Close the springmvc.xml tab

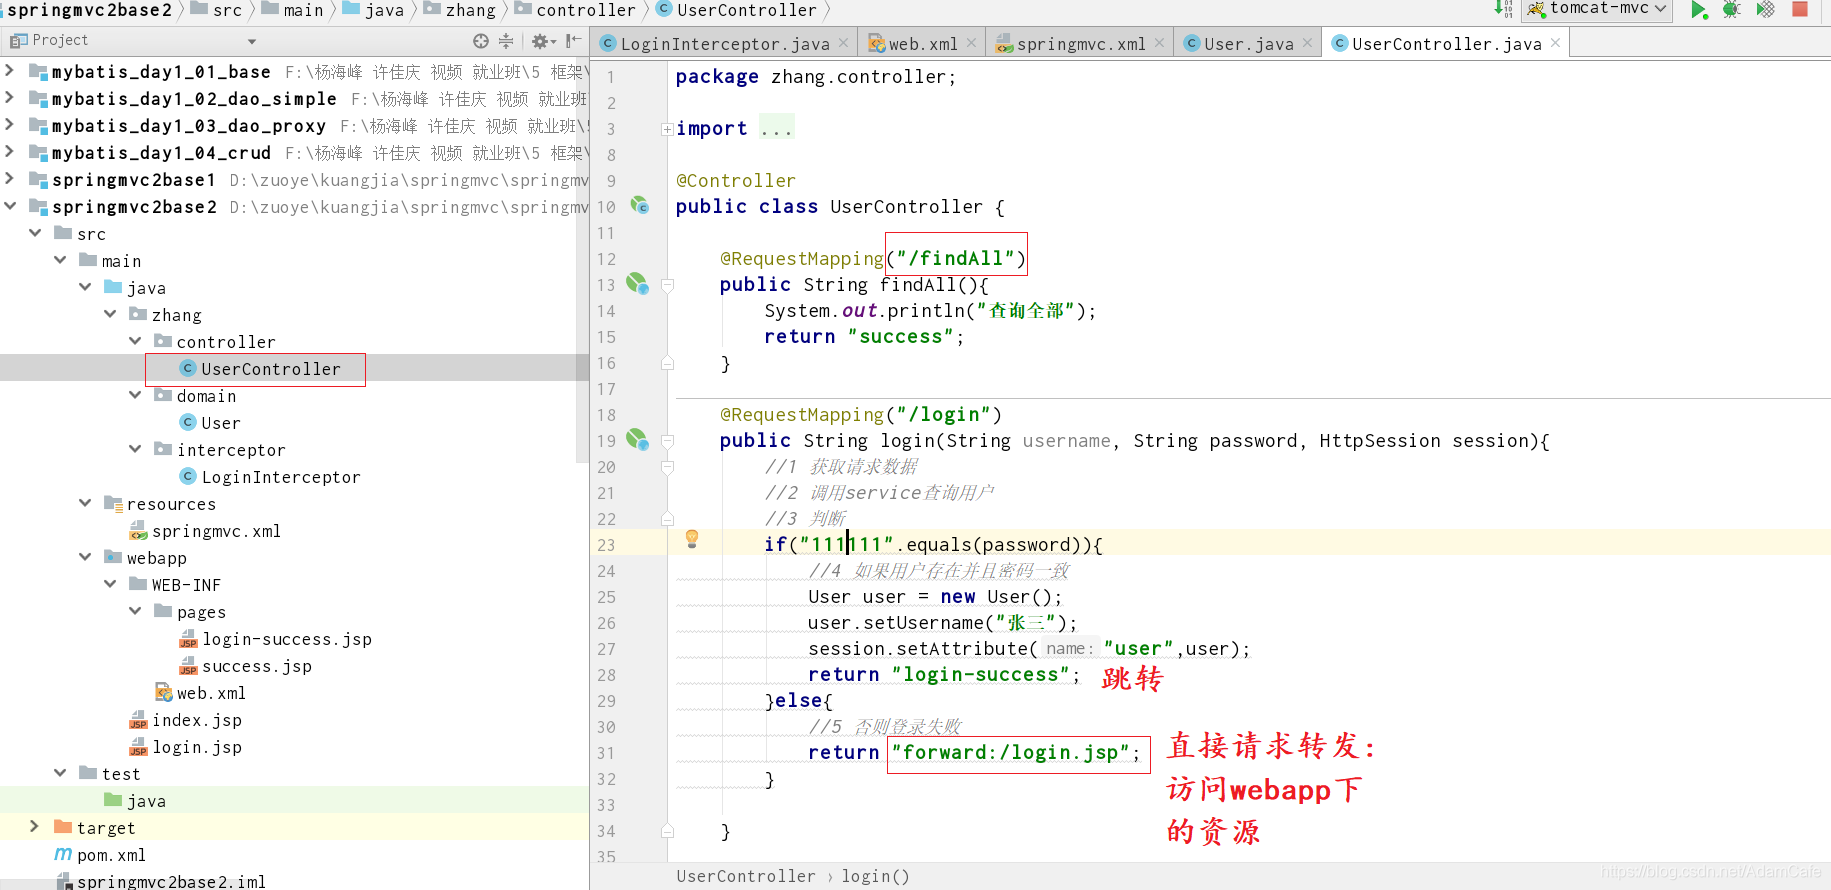[x=1159, y=43]
